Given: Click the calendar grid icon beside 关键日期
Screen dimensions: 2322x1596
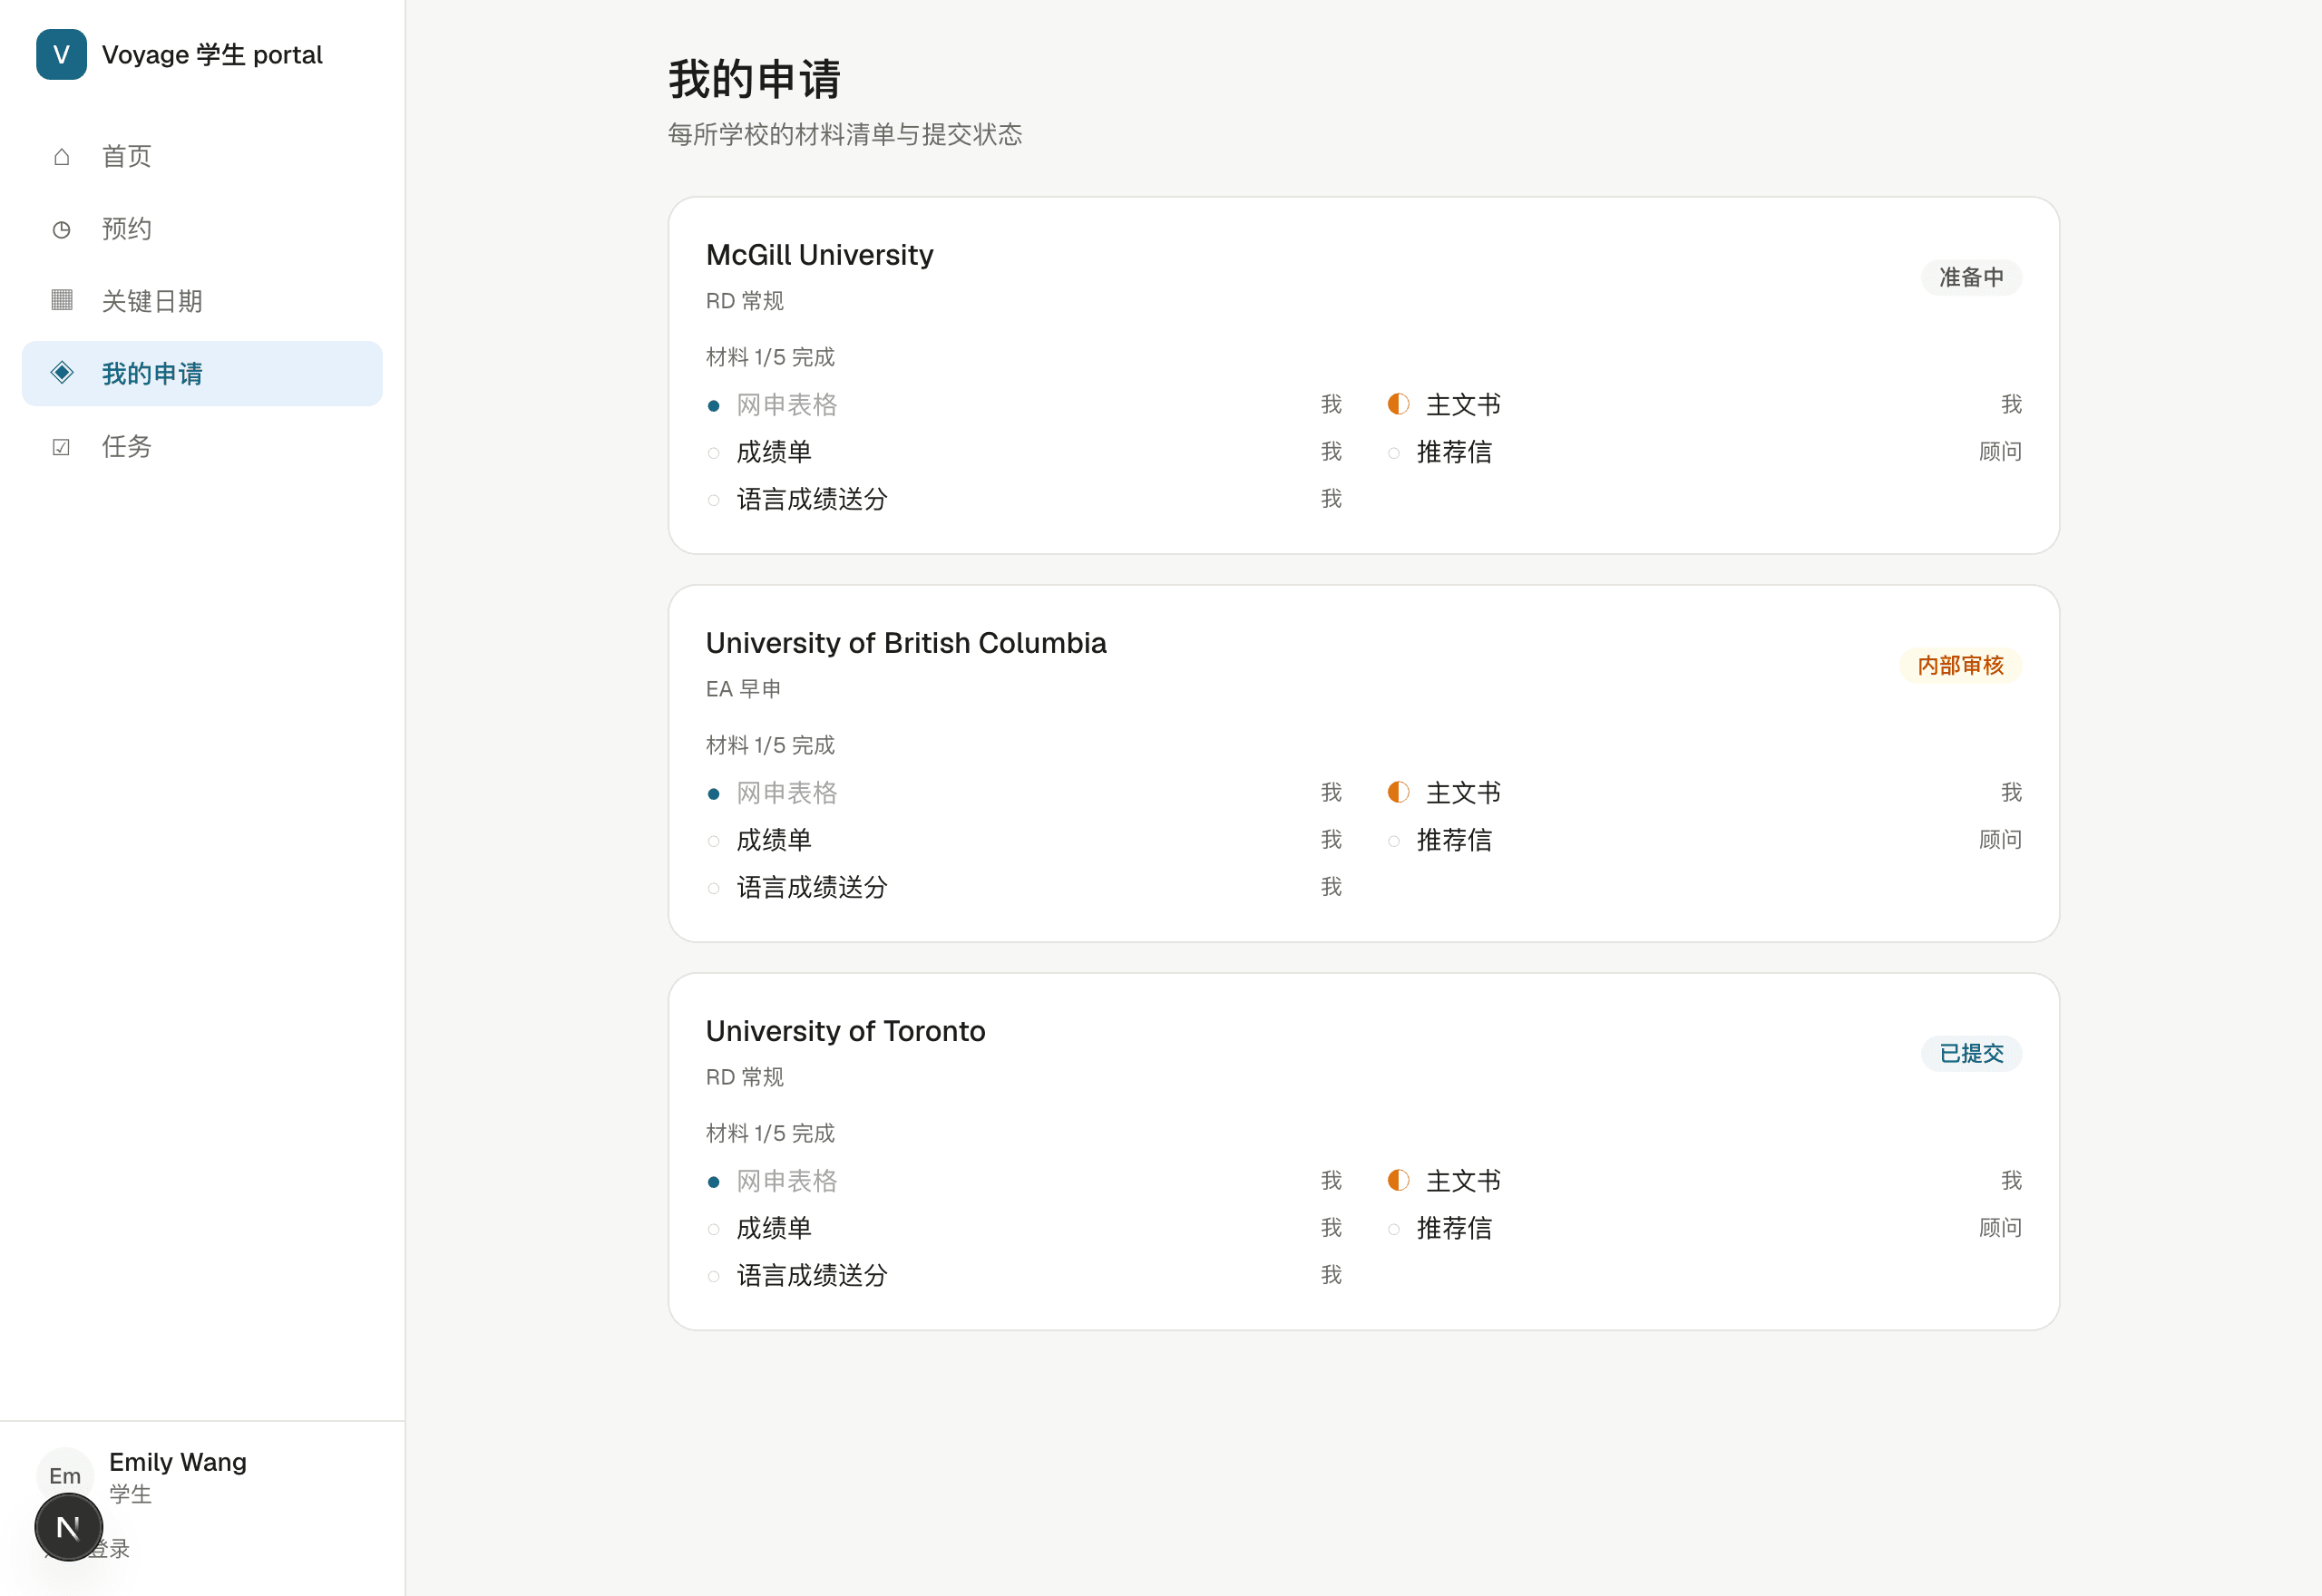Looking at the screenshot, I should (62, 301).
